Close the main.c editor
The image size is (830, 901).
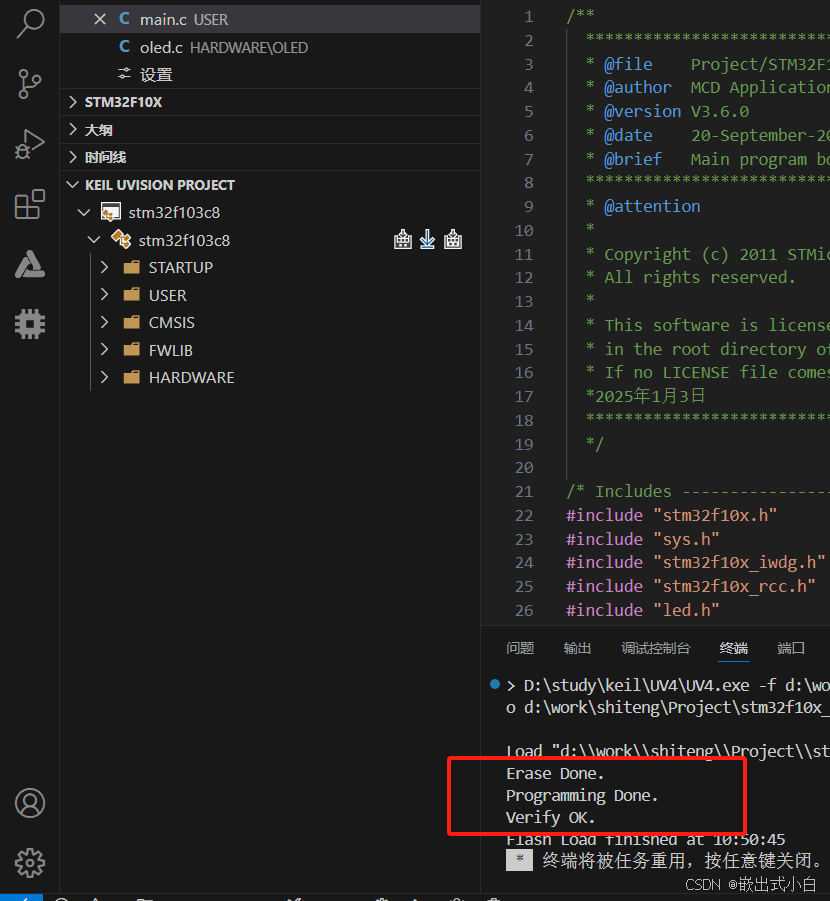coord(100,19)
